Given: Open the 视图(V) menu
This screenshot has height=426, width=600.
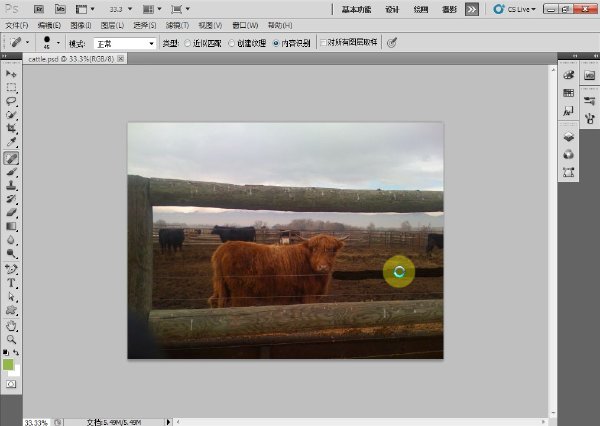Looking at the screenshot, I should 210,26.
